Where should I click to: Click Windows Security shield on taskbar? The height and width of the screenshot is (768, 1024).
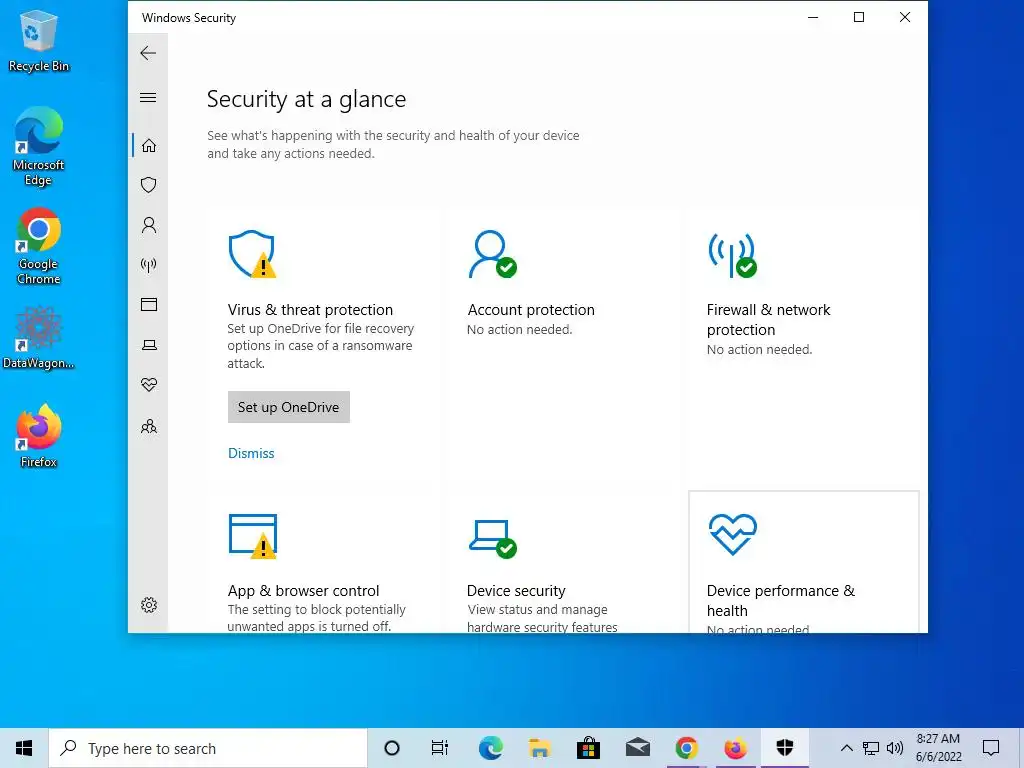784,748
